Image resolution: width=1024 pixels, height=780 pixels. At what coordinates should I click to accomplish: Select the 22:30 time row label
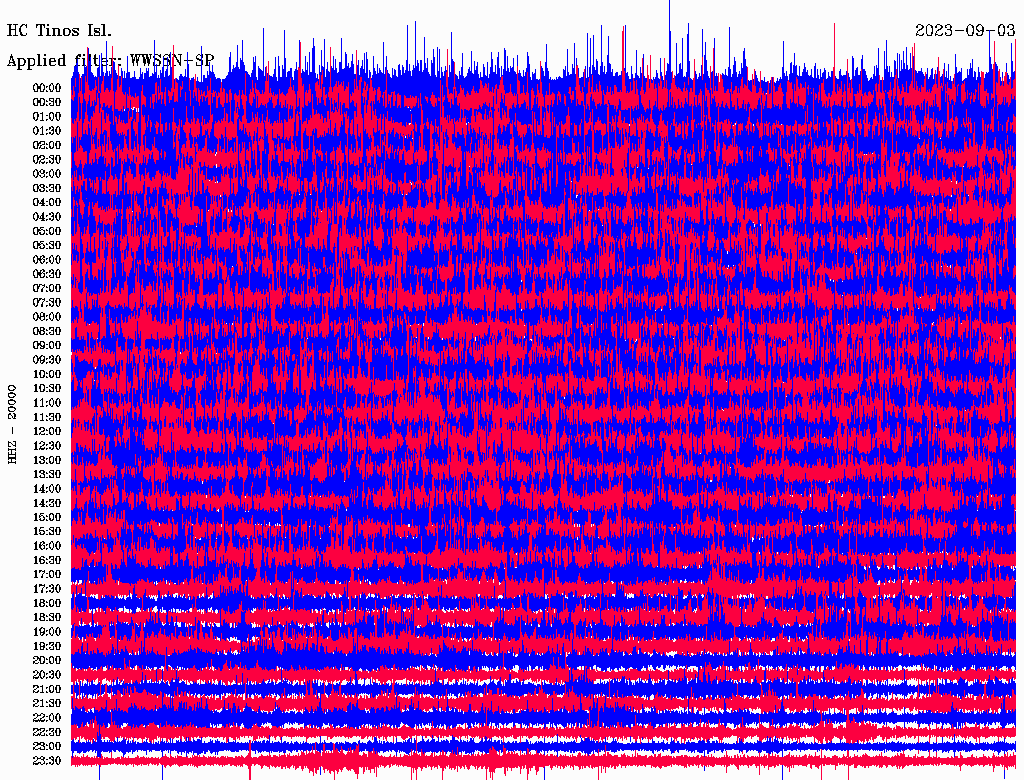point(47,732)
